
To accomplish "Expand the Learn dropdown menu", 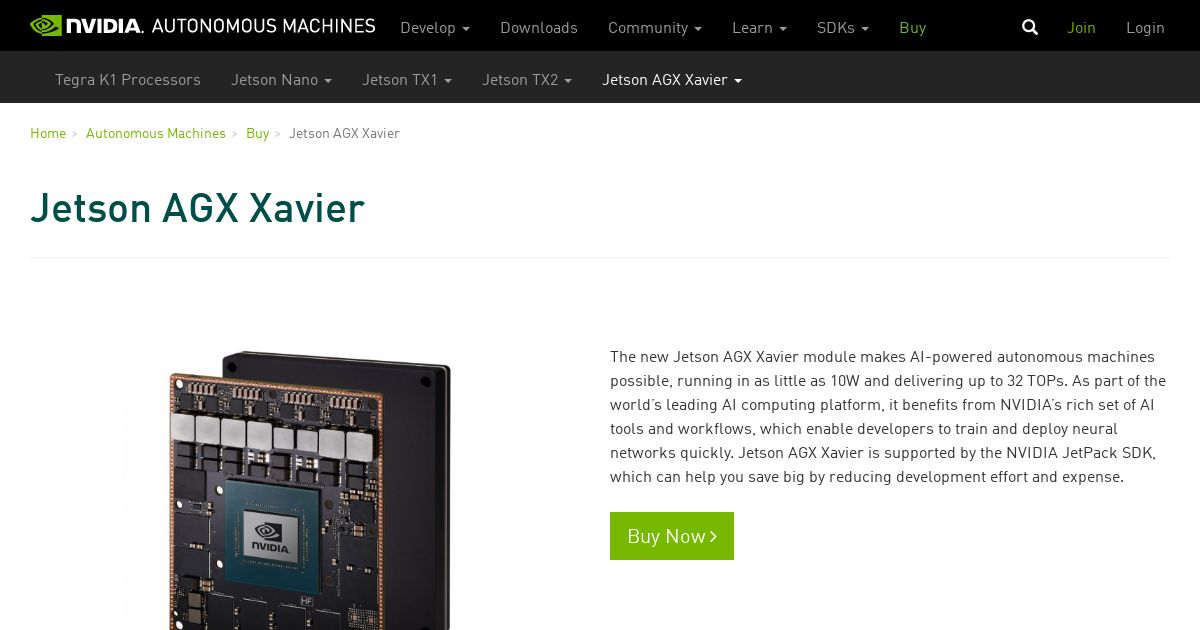I will point(759,27).
